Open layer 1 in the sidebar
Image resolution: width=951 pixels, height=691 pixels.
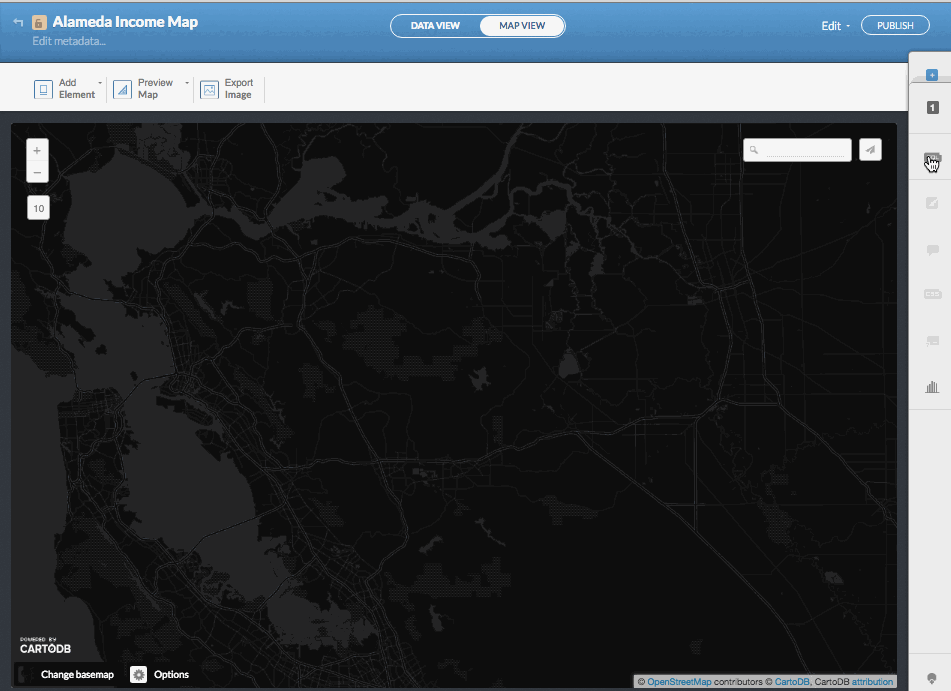point(931,107)
